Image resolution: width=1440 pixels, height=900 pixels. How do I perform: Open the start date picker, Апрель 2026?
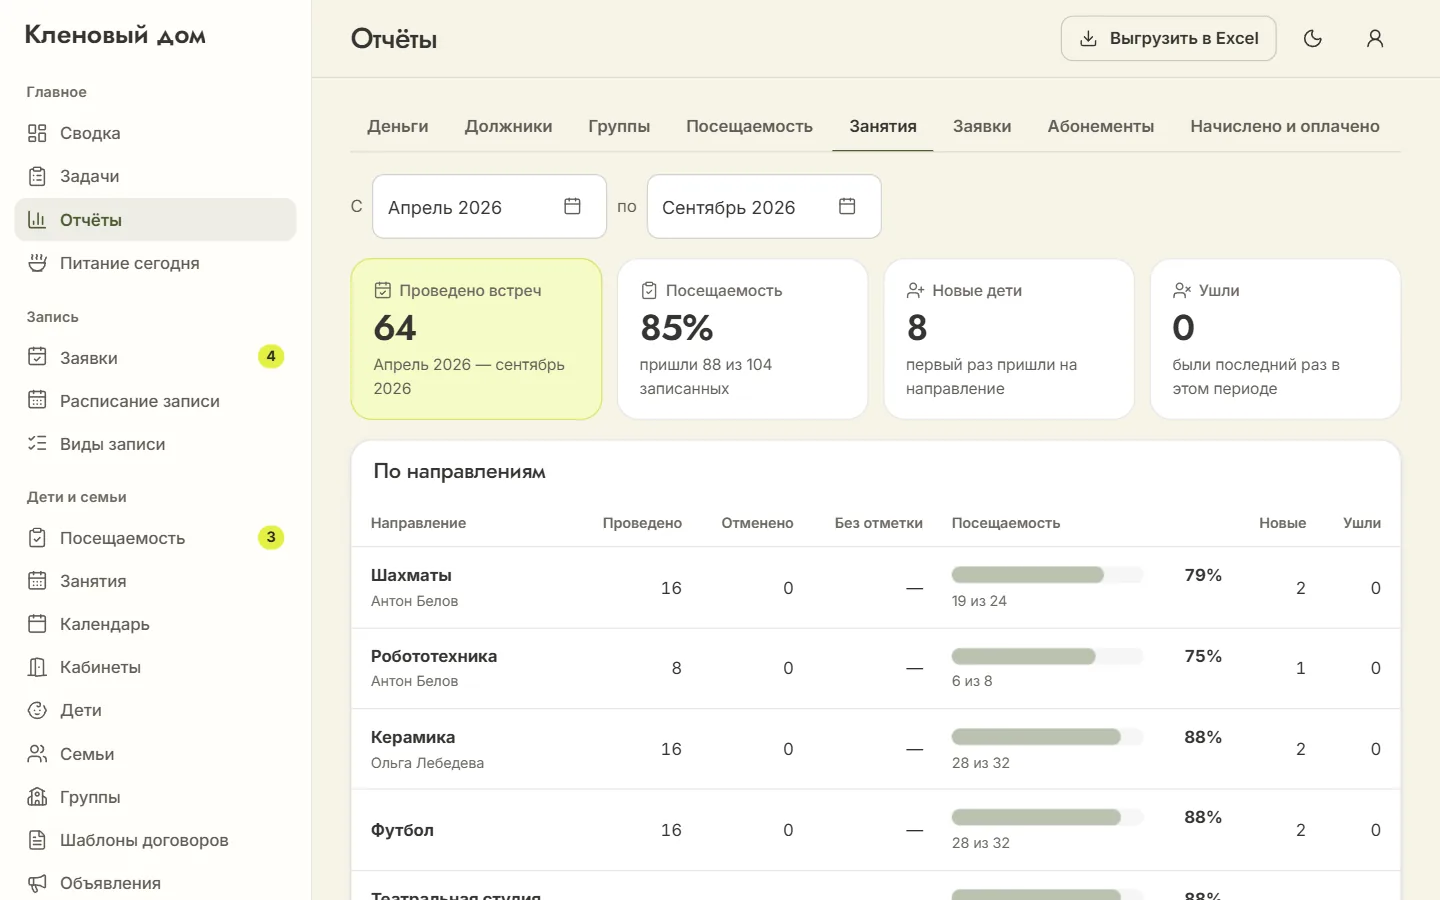point(489,207)
